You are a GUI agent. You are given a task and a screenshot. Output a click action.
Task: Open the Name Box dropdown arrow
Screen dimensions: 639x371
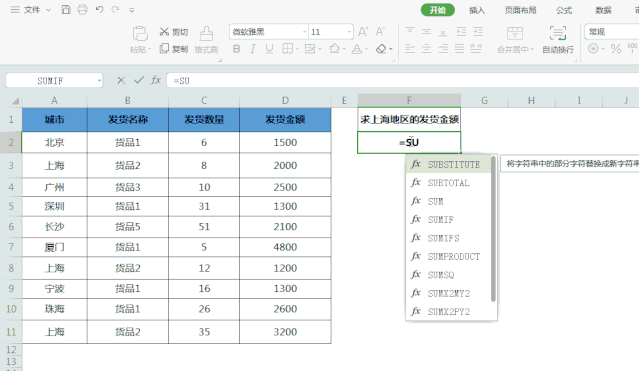point(99,81)
